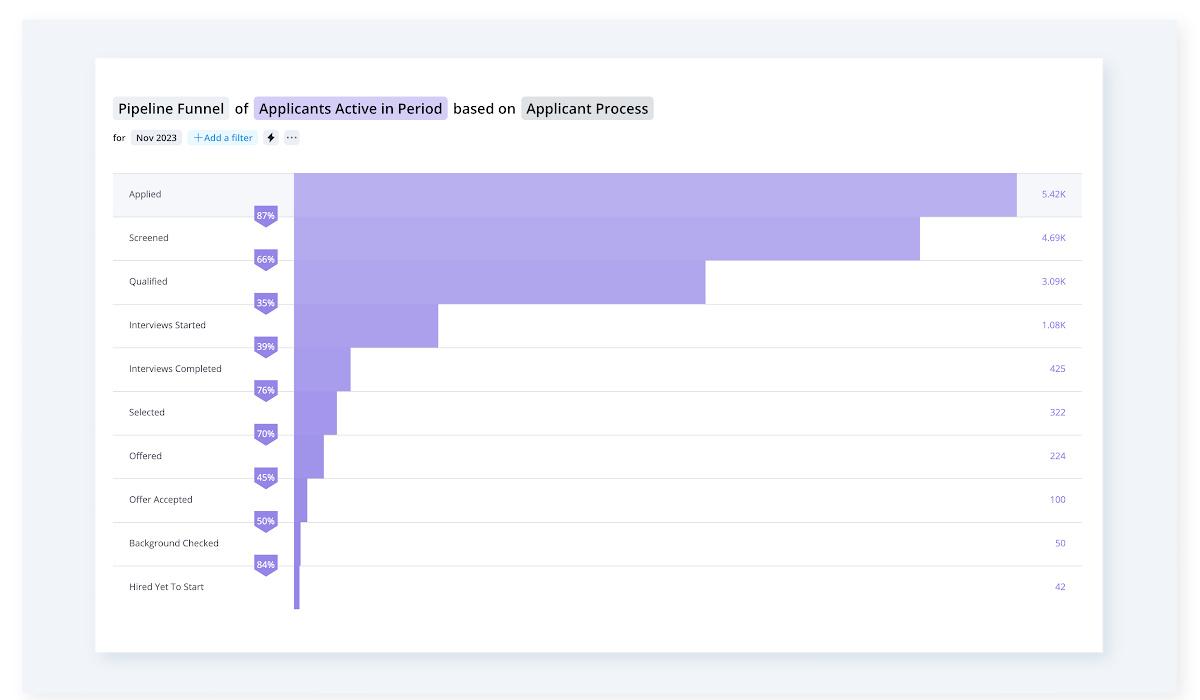1200x700 pixels.
Task: Click the 39% conversion badge
Action: tap(266, 347)
